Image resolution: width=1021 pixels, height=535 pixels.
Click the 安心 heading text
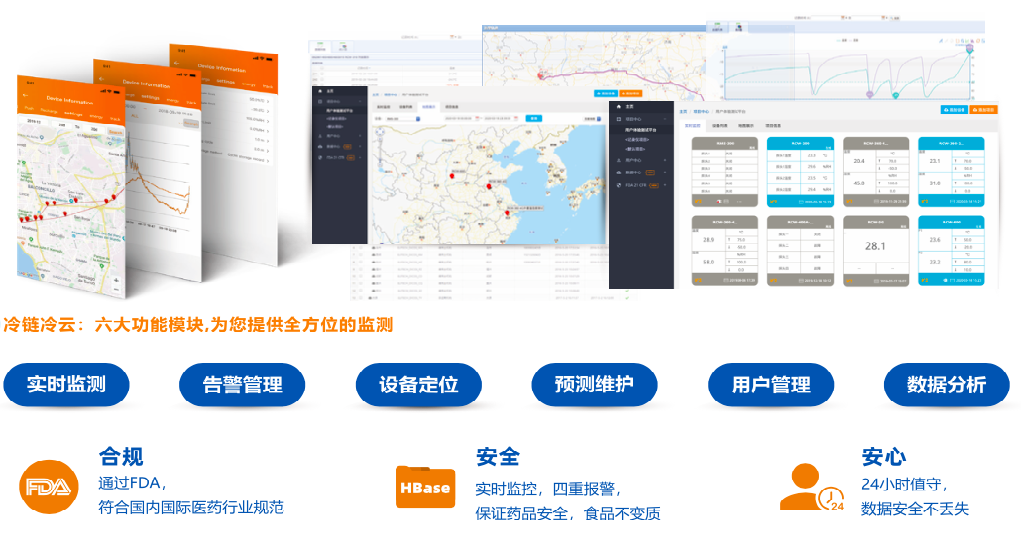pos(884,457)
